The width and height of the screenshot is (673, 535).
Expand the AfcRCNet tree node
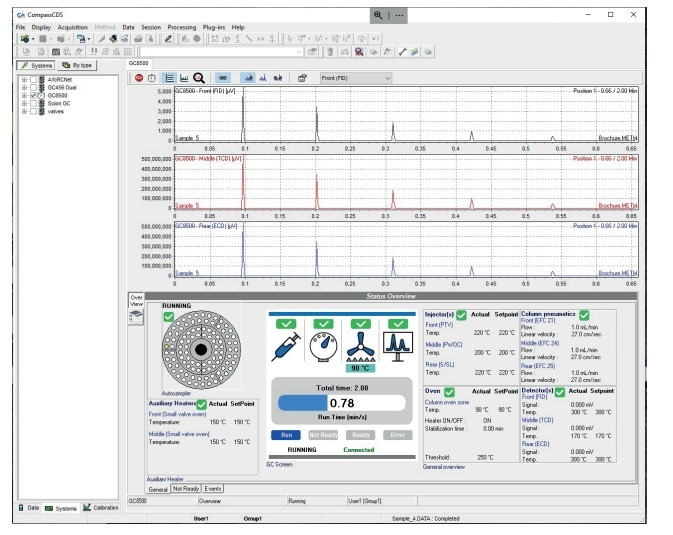point(24,79)
